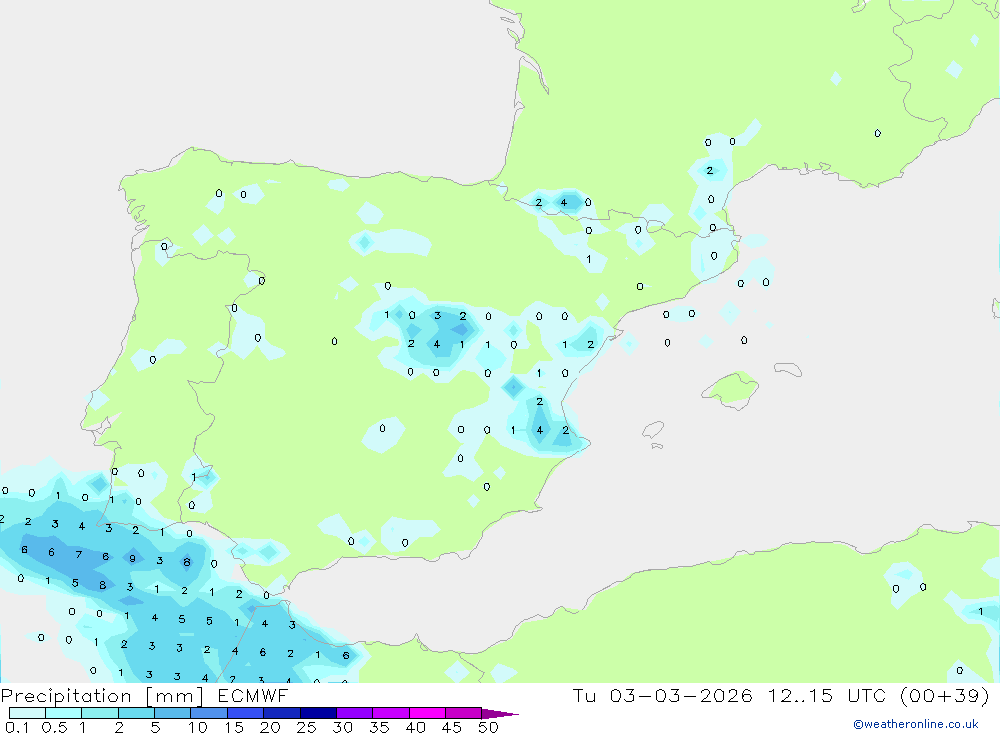
Task: Select the 30–35 mm violet legend box
Action: [355, 713]
